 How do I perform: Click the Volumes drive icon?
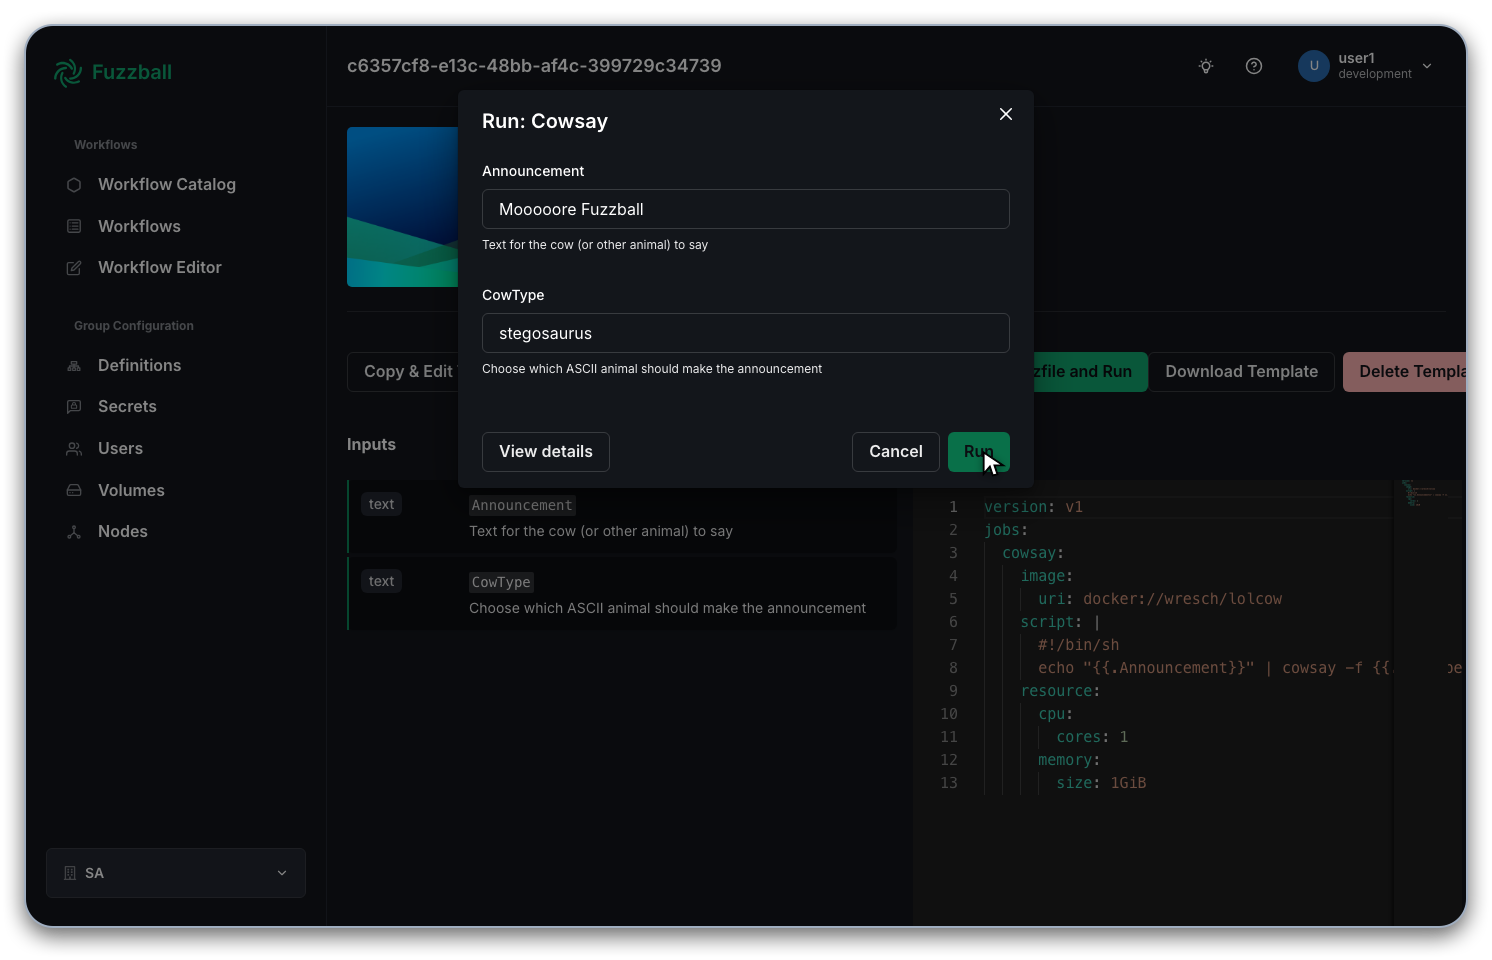74,490
